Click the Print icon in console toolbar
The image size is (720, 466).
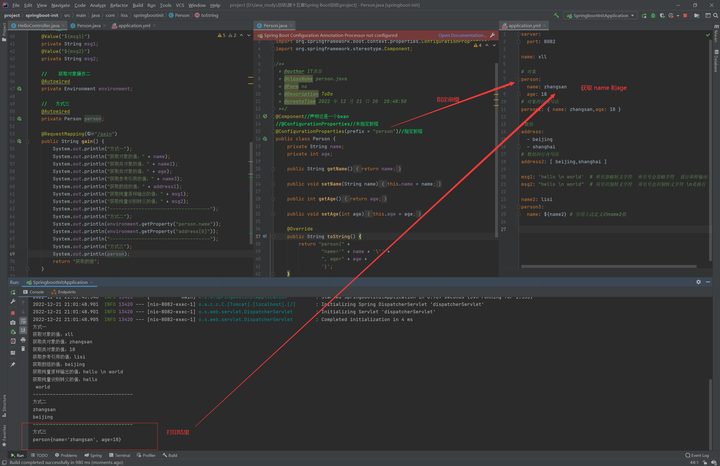[23, 340]
